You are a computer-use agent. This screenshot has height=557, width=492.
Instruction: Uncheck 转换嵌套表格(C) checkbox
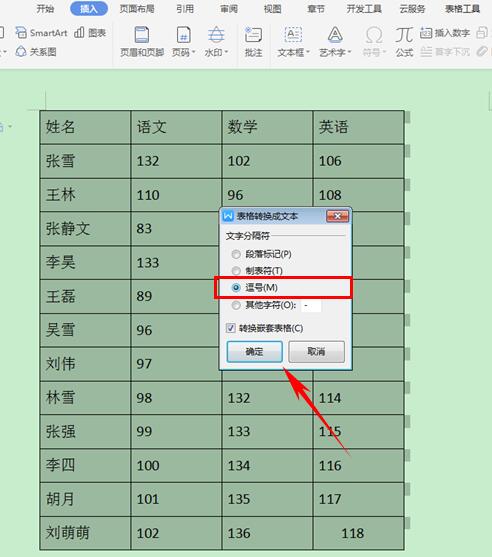[x=231, y=328]
